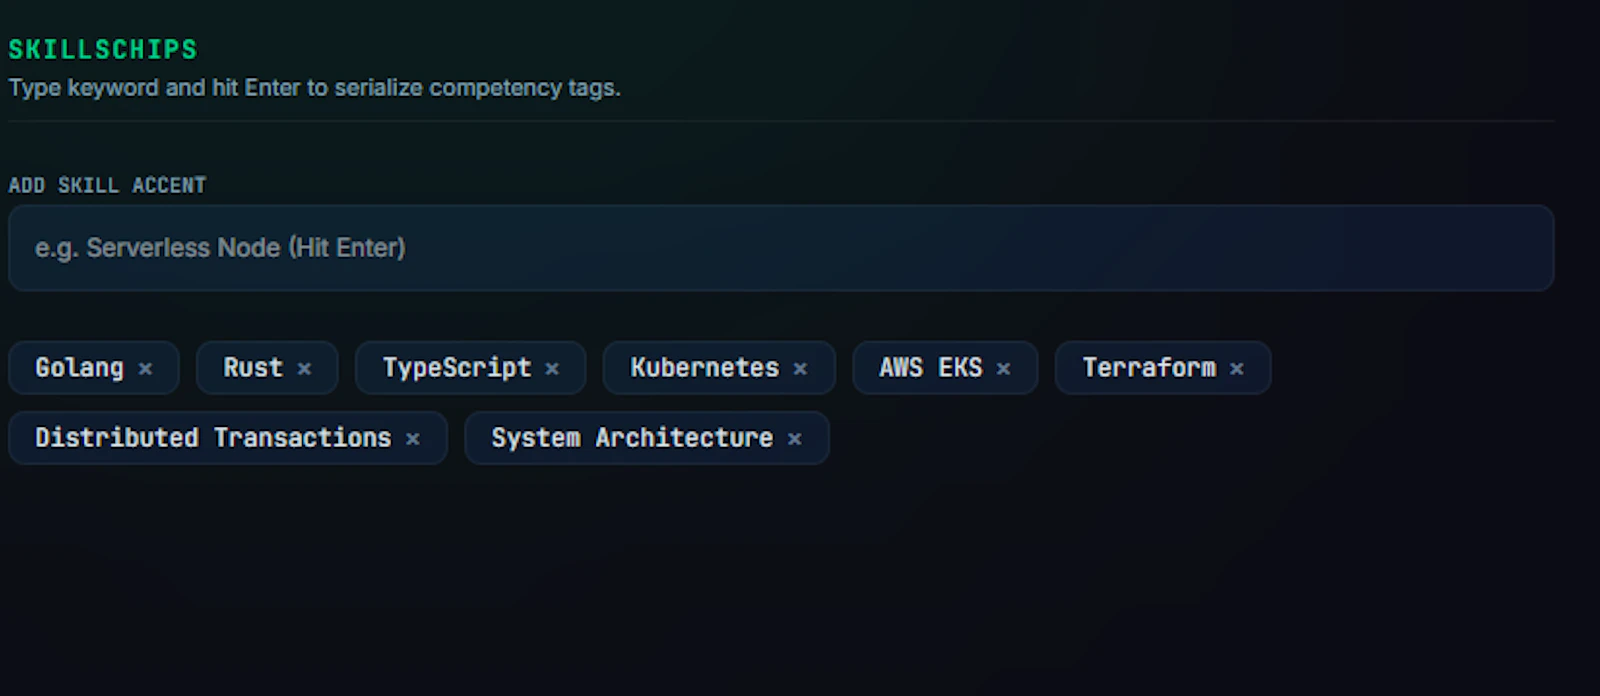Remove the Distributed Transactions chip

click(413, 439)
